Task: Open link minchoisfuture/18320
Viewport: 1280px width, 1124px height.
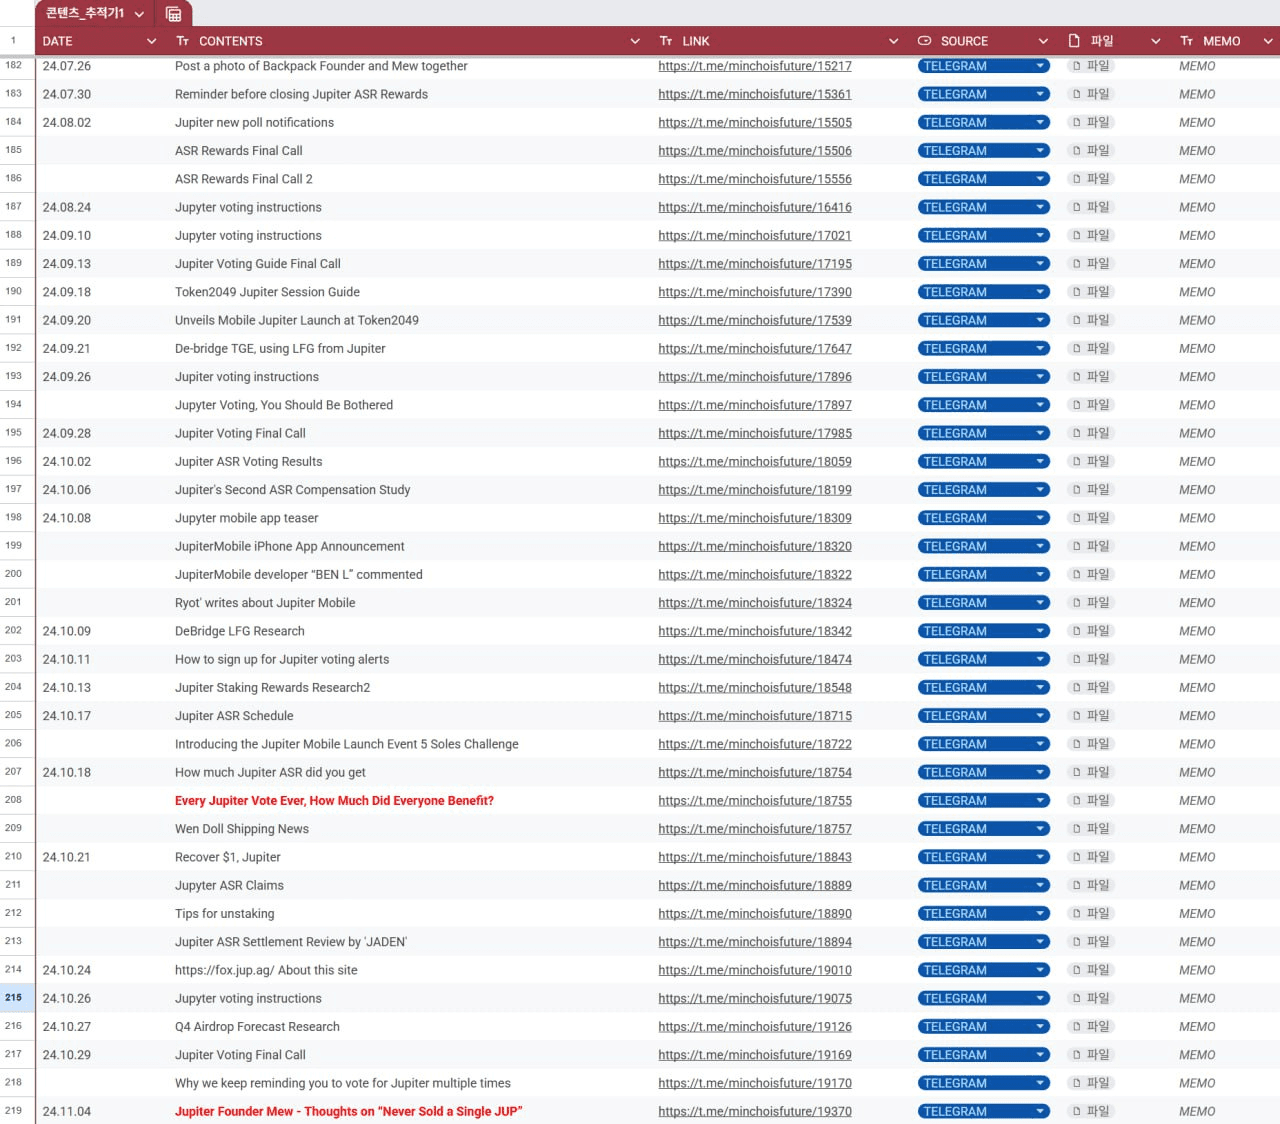Action: tap(755, 547)
